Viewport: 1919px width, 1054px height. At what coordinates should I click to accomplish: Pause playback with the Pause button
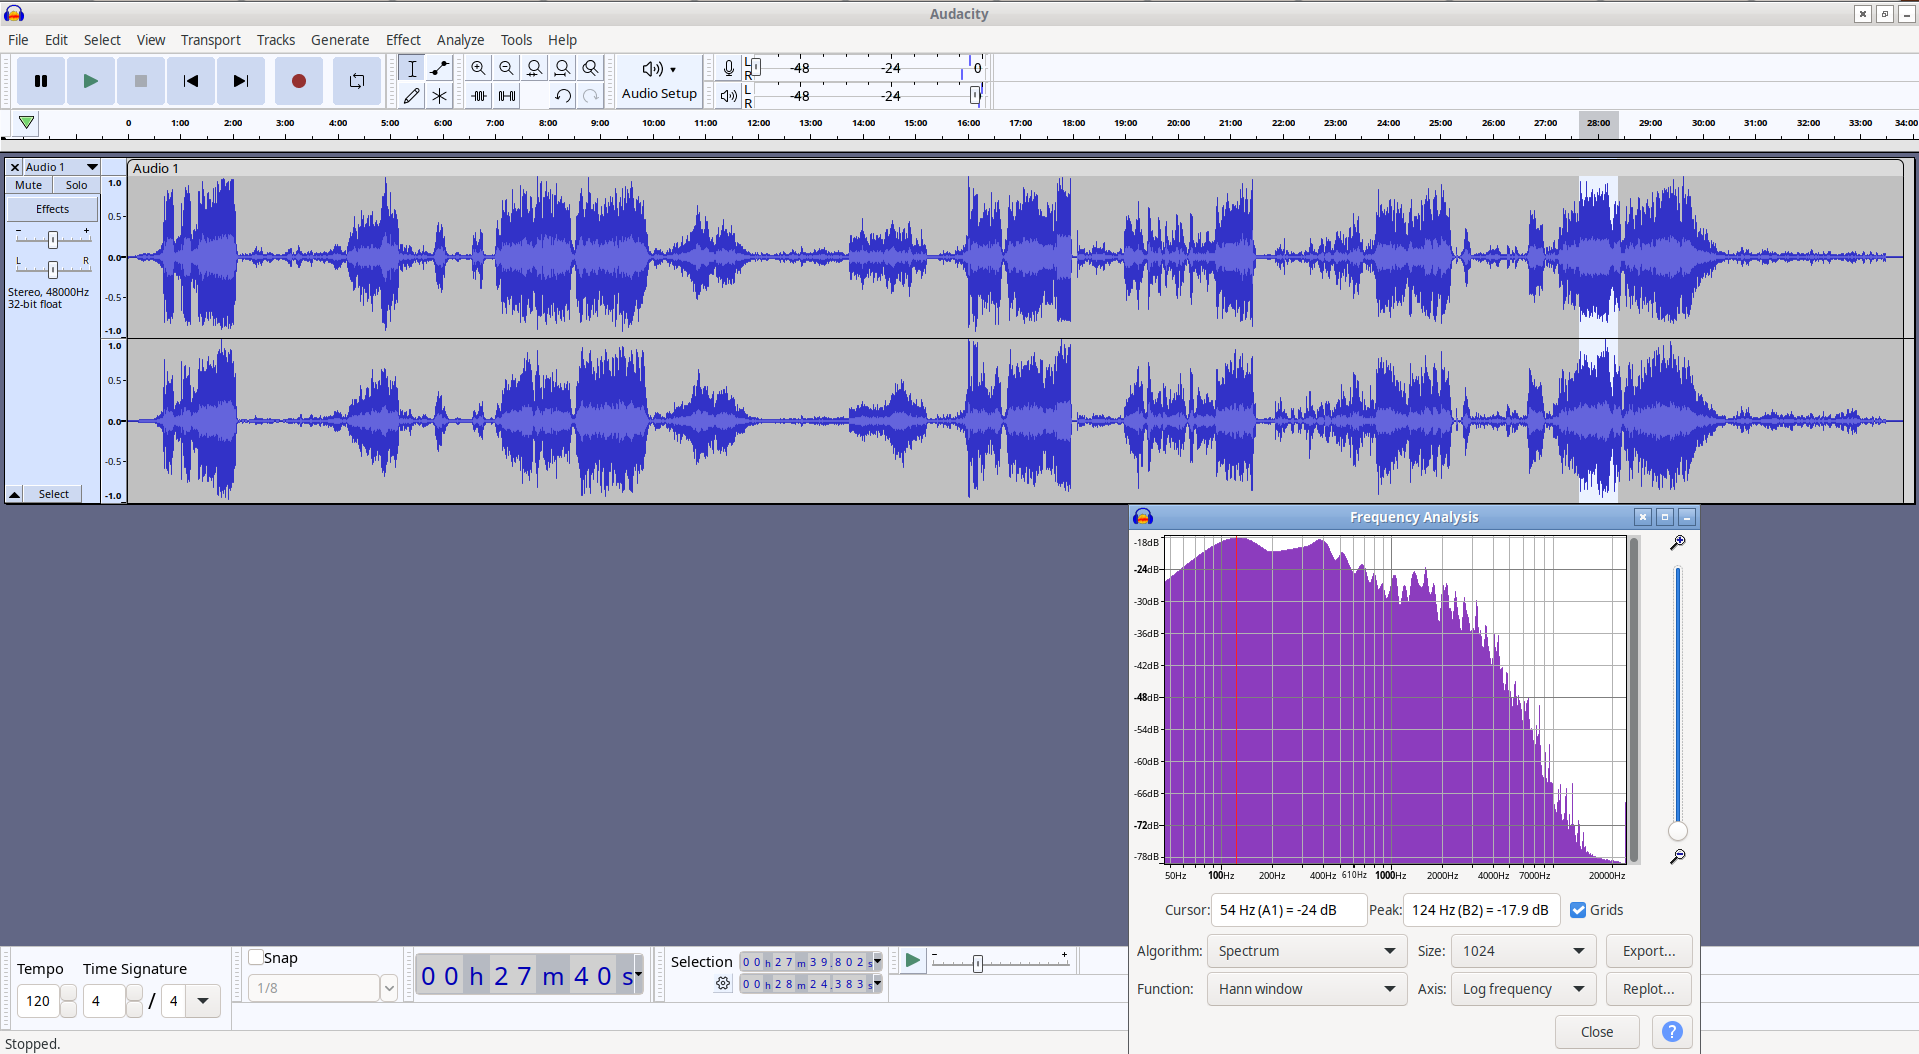[41, 81]
